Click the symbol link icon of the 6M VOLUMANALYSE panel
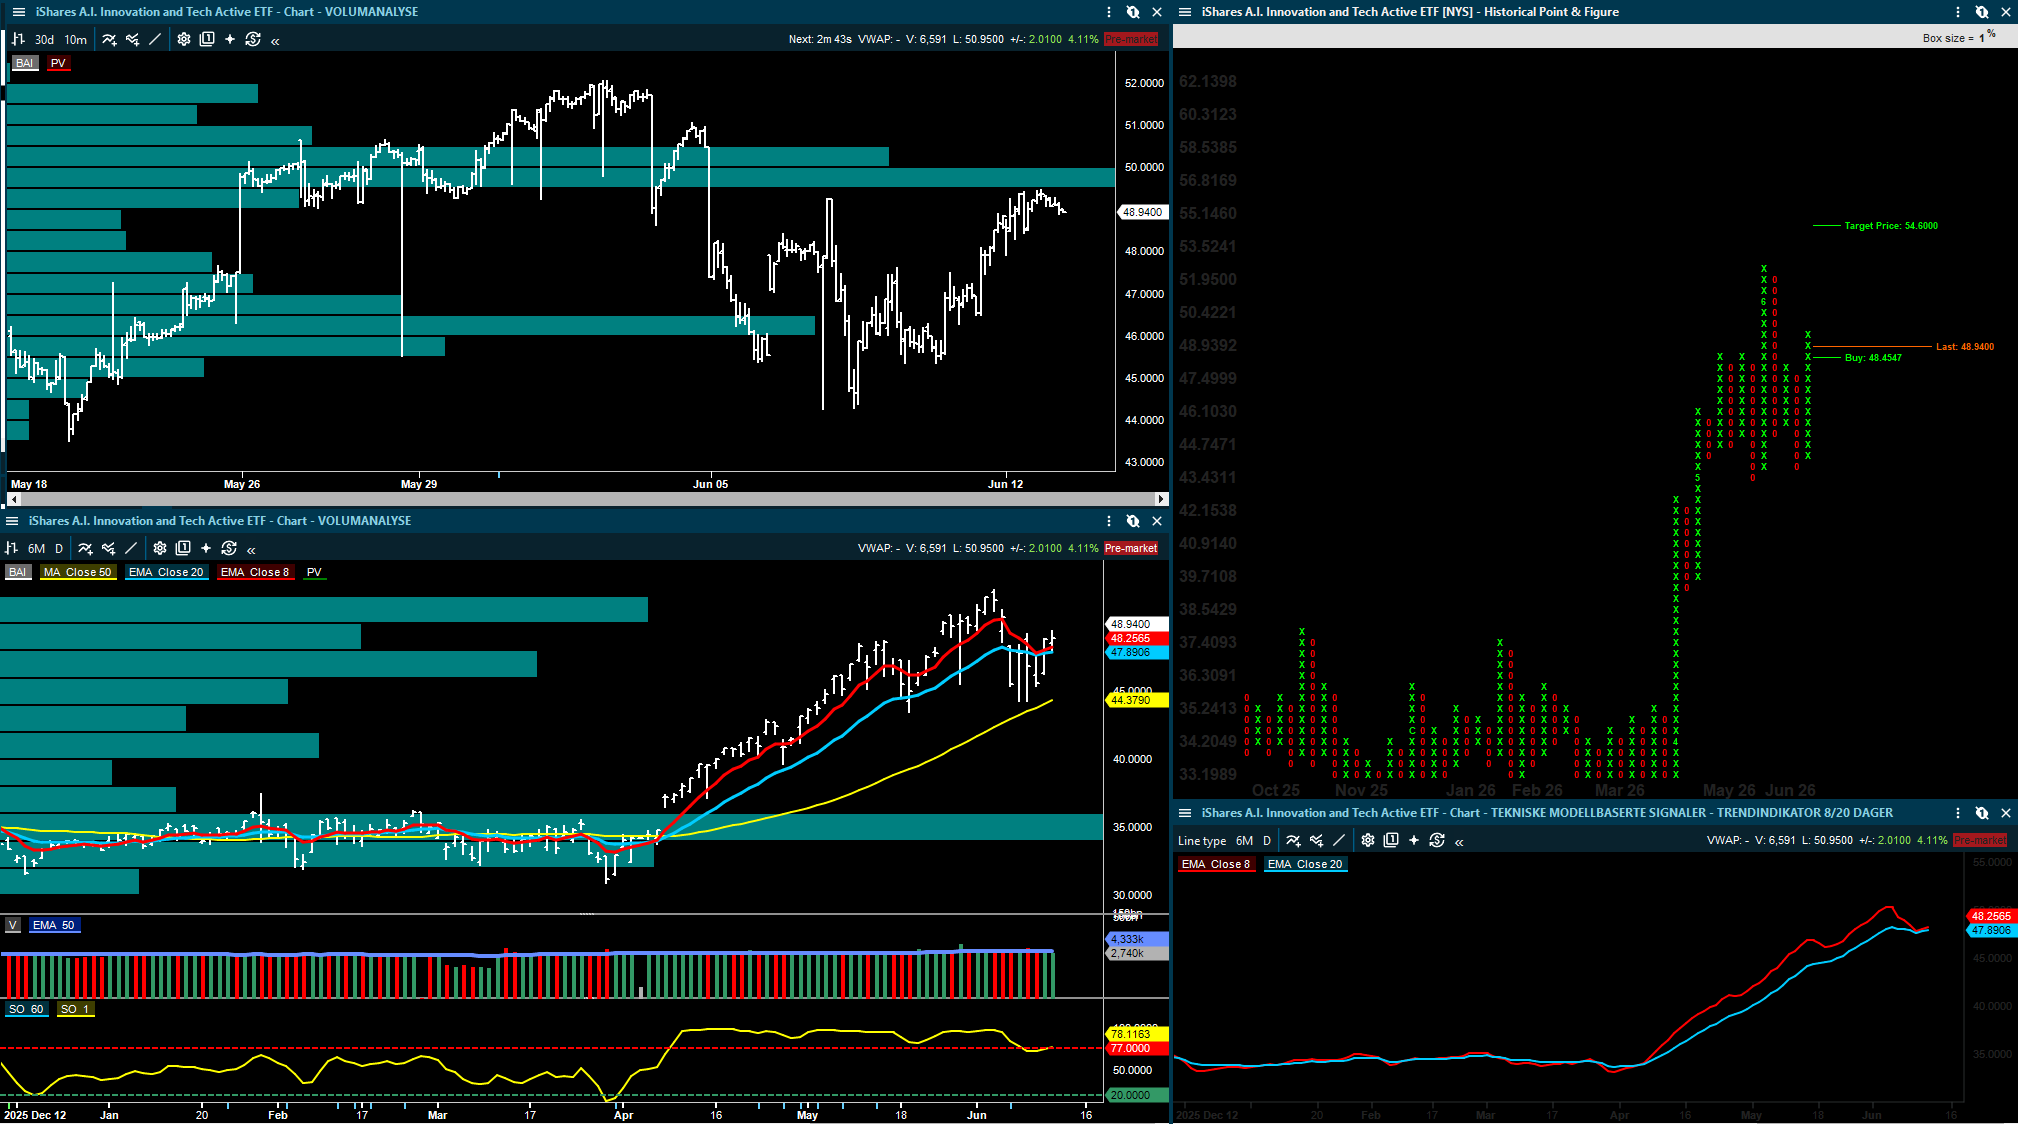The image size is (2018, 1124). (x=1133, y=521)
